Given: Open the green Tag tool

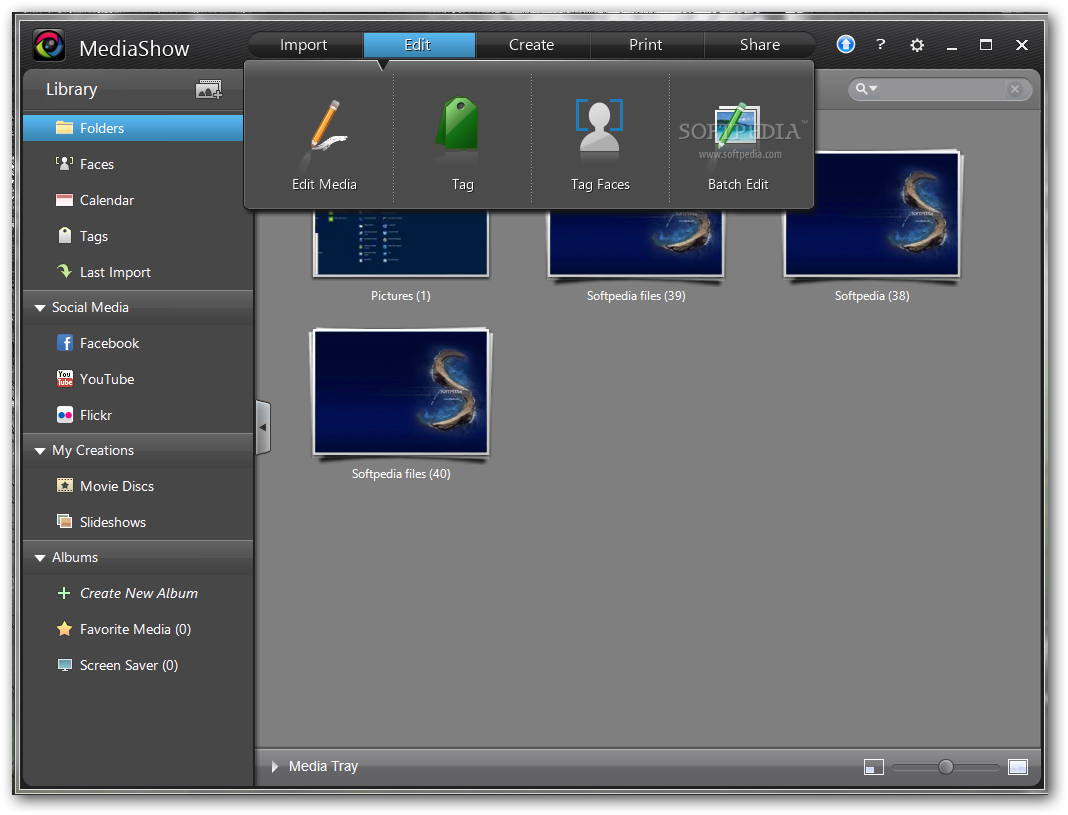Looking at the screenshot, I should 462,143.
